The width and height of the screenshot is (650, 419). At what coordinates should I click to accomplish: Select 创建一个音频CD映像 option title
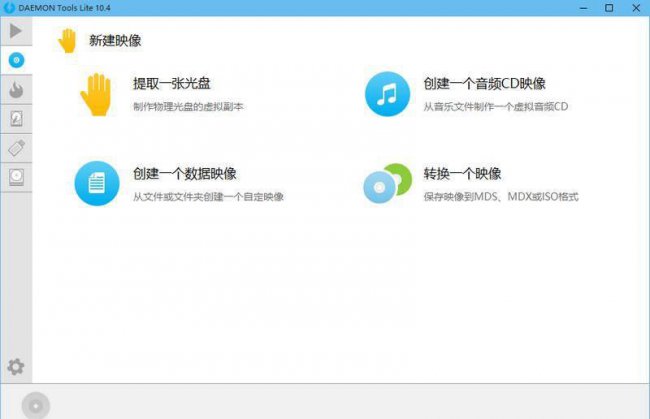point(484,83)
